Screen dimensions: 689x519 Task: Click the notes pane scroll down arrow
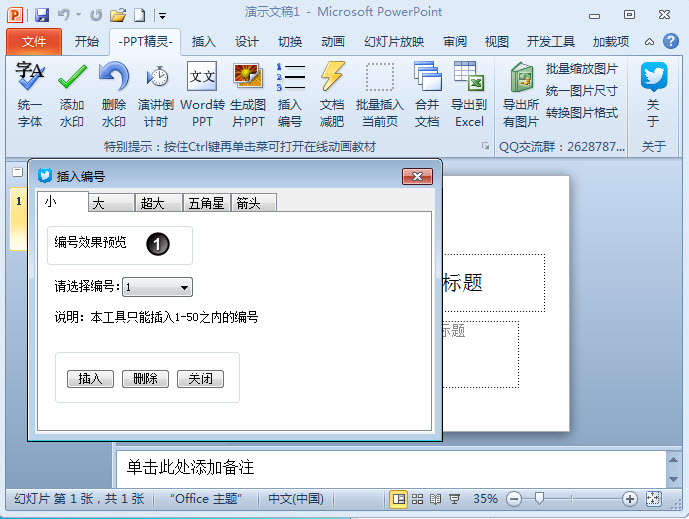click(673, 479)
